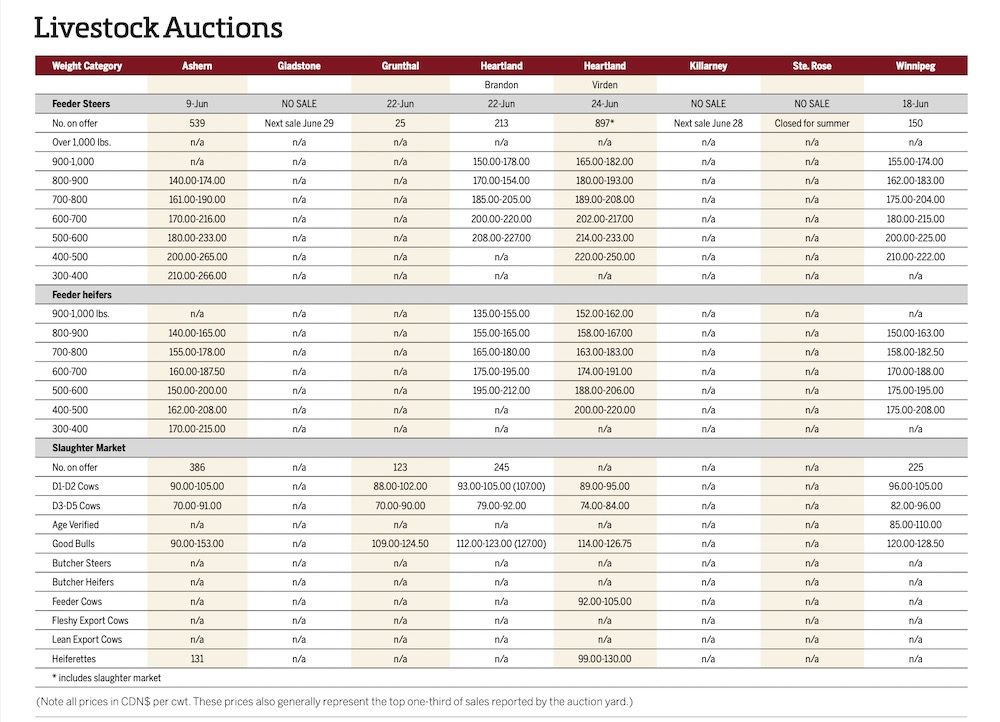
Task: Click the 'Next sale June 29' cell
Action: (x=299, y=123)
